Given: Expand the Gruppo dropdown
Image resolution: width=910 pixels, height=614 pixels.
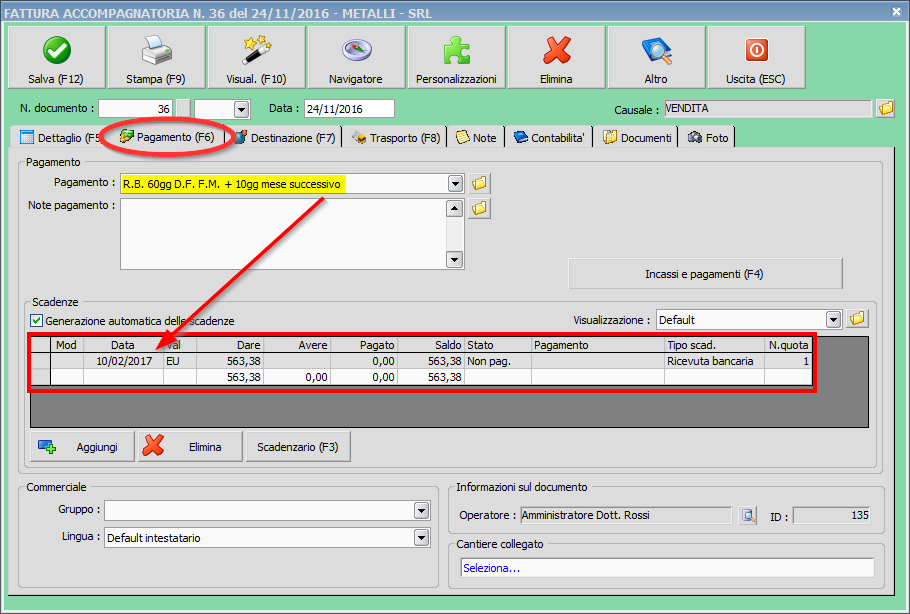Looking at the screenshot, I should (x=421, y=511).
